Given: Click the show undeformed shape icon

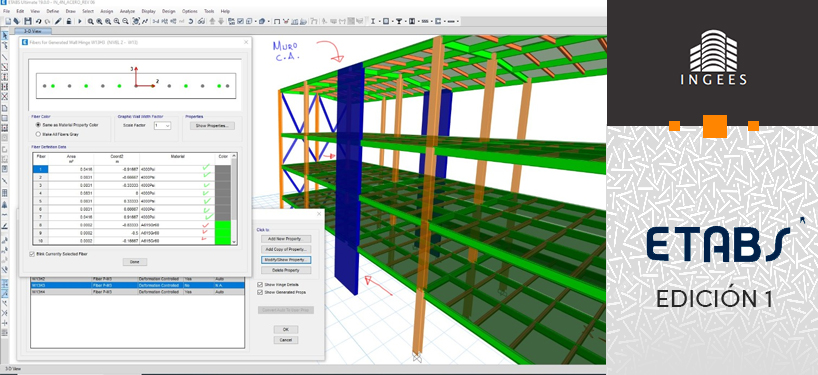Looking at the screenshot, I should (277, 21).
